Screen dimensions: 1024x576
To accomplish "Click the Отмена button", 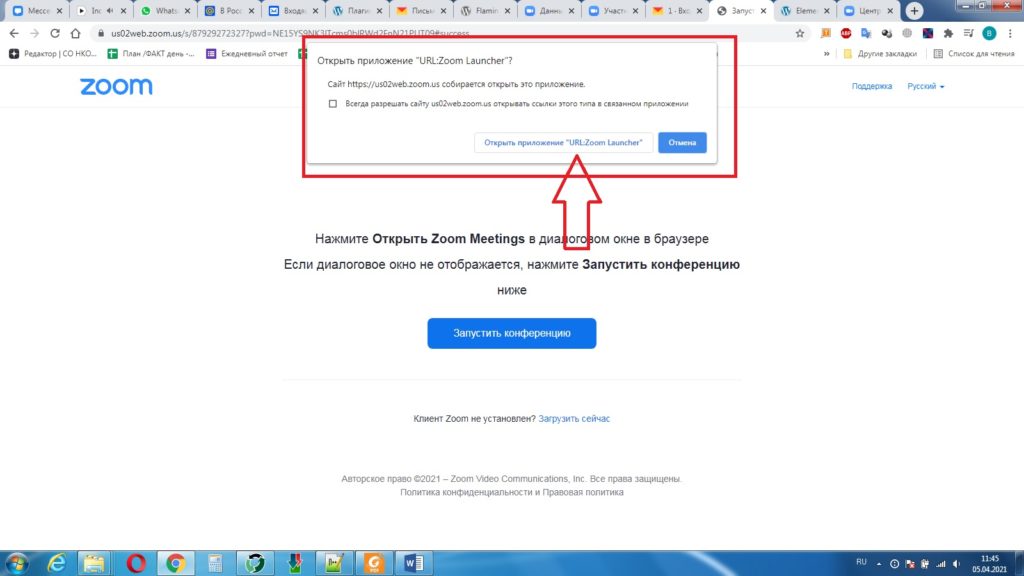I will (x=682, y=142).
